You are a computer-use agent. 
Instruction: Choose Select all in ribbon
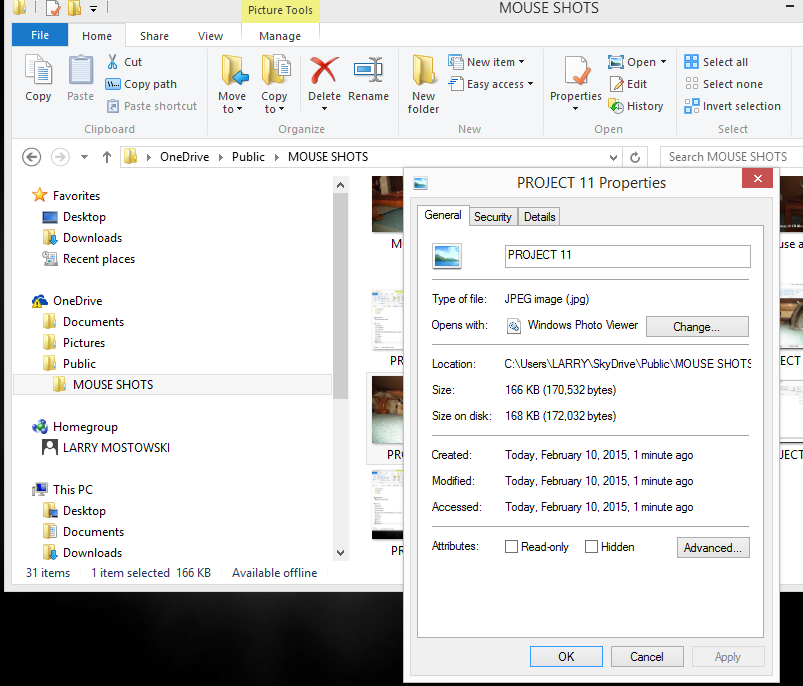click(x=716, y=62)
